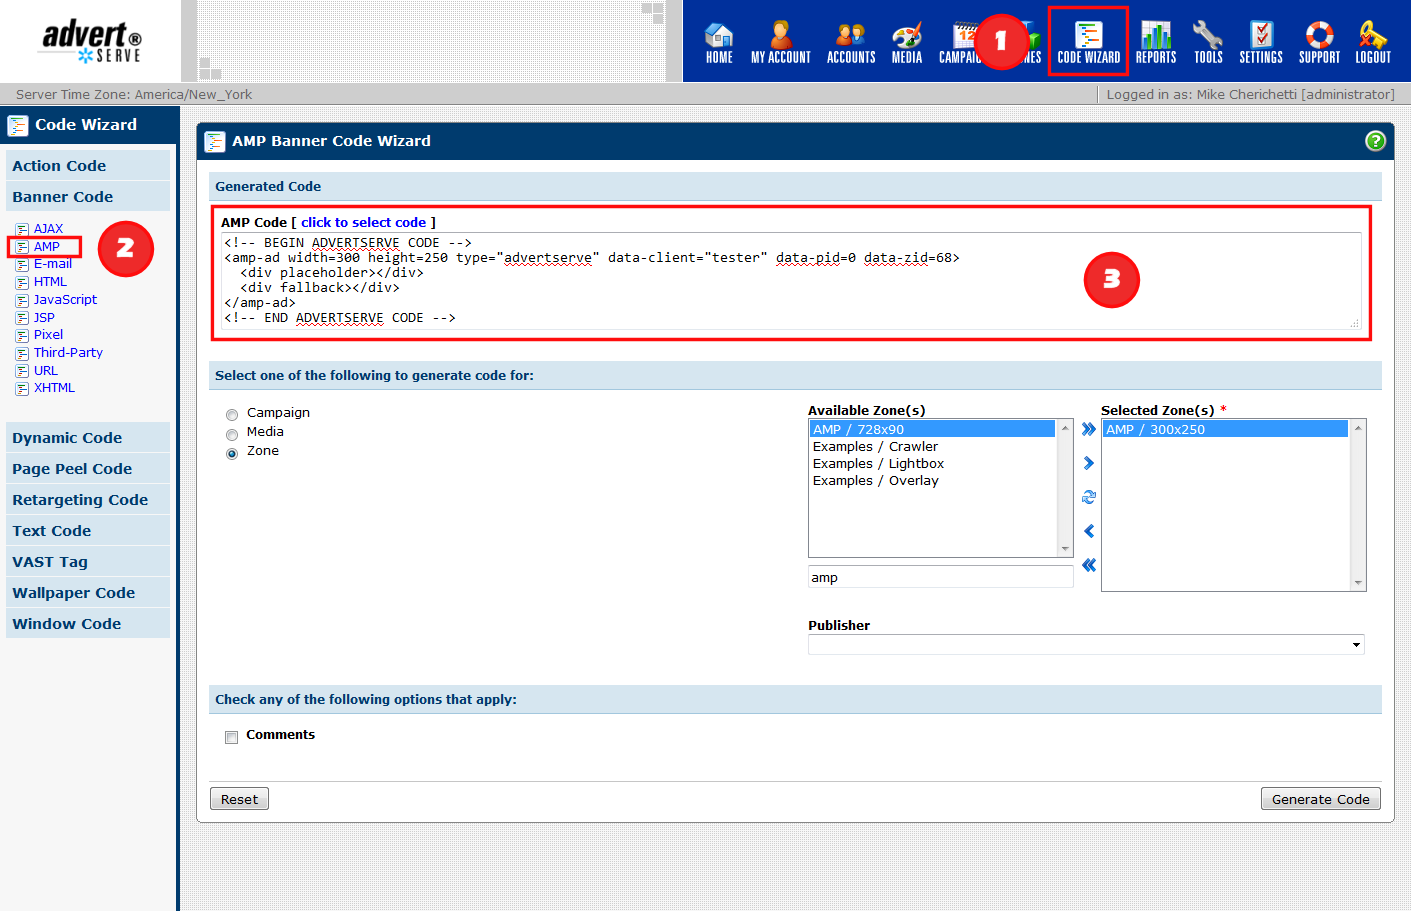Click the Selected Zones list scrollbar
The image size is (1411, 911).
[x=1358, y=505]
